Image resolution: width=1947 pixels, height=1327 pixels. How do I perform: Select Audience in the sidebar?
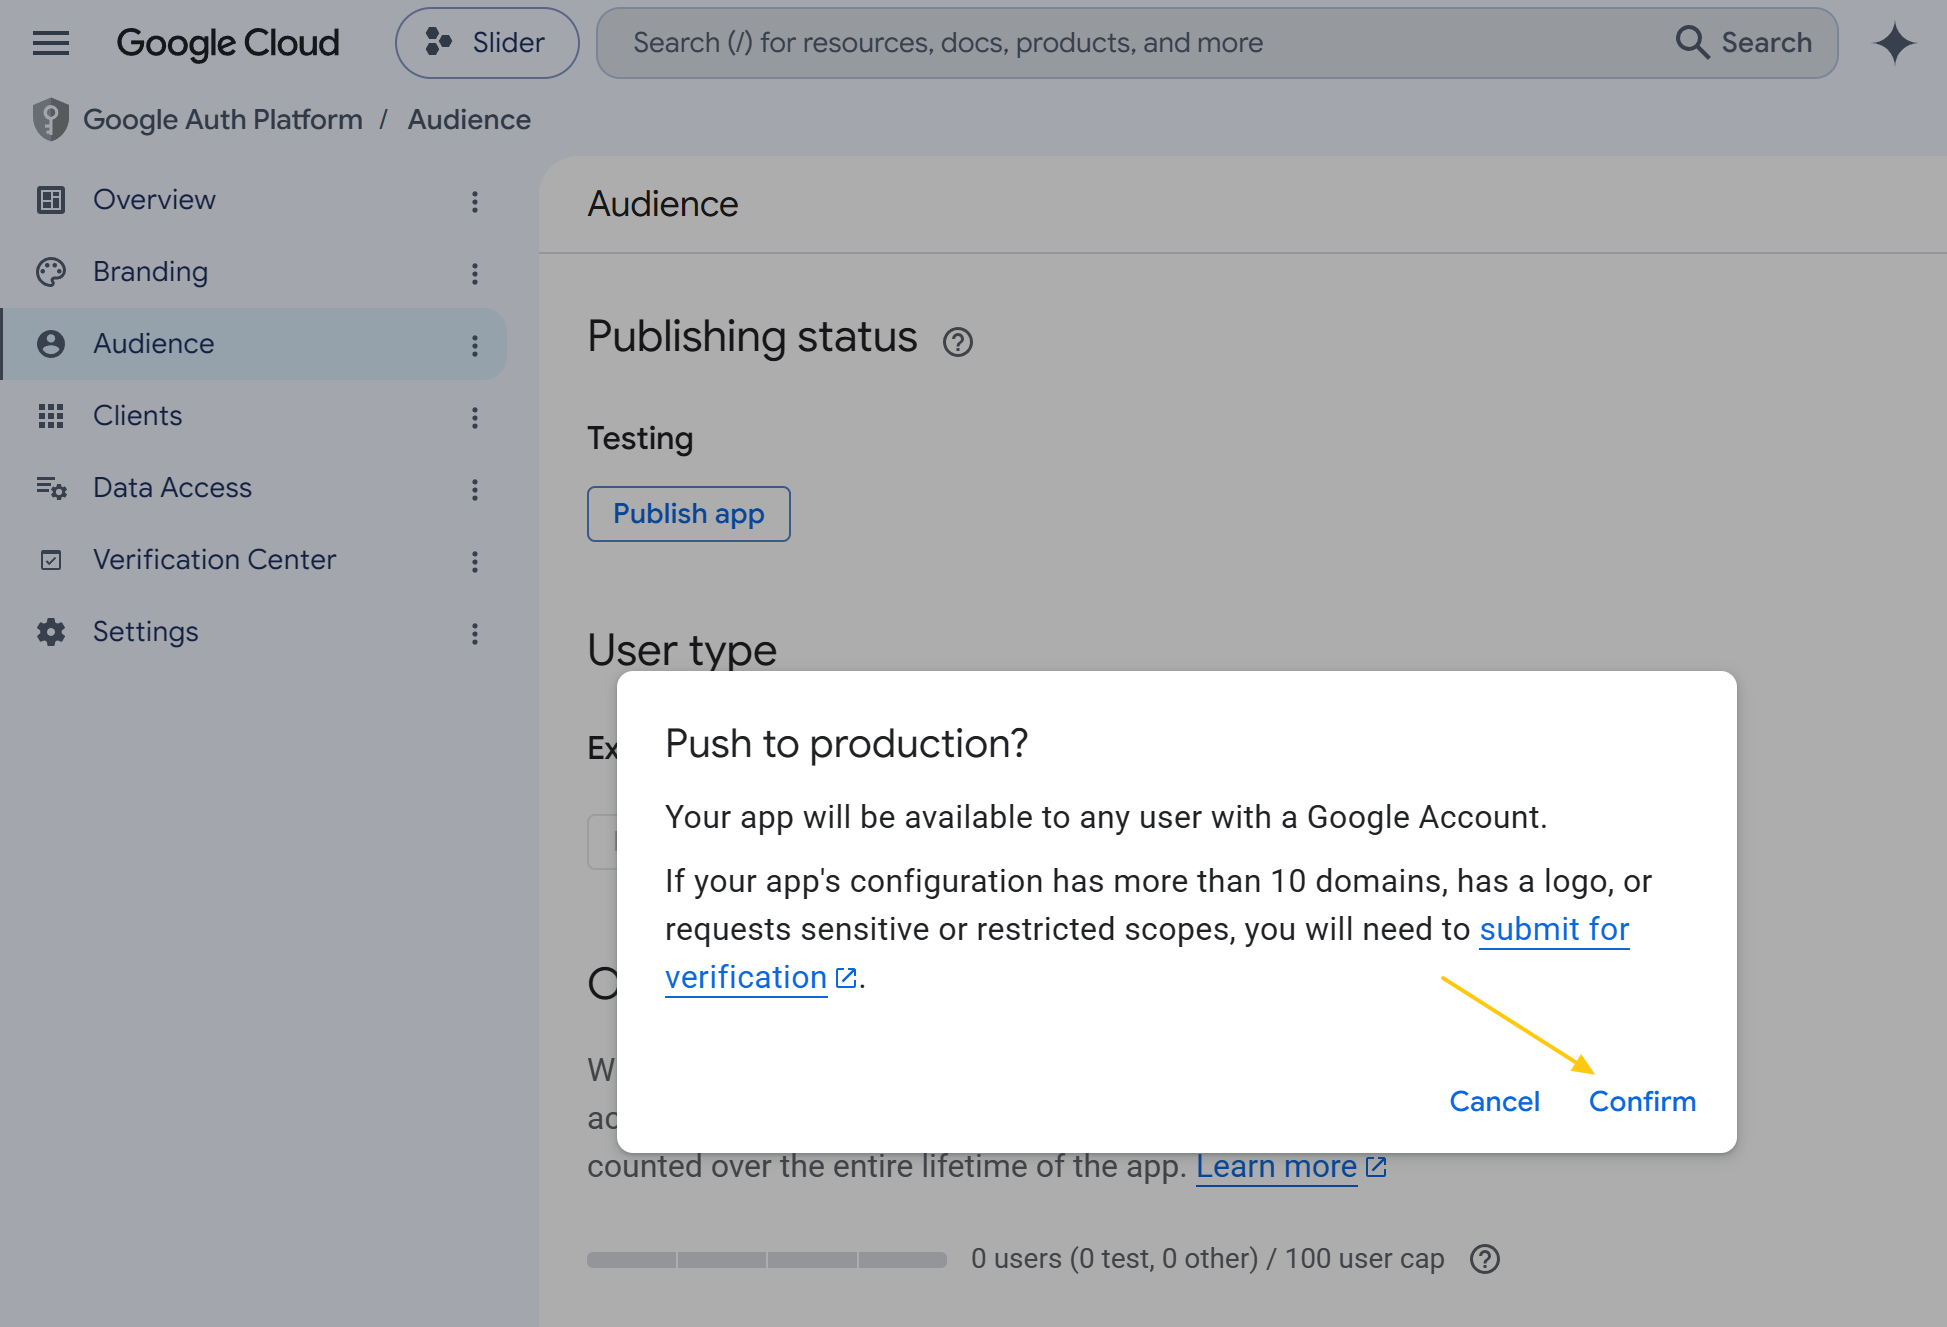tap(254, 344)
